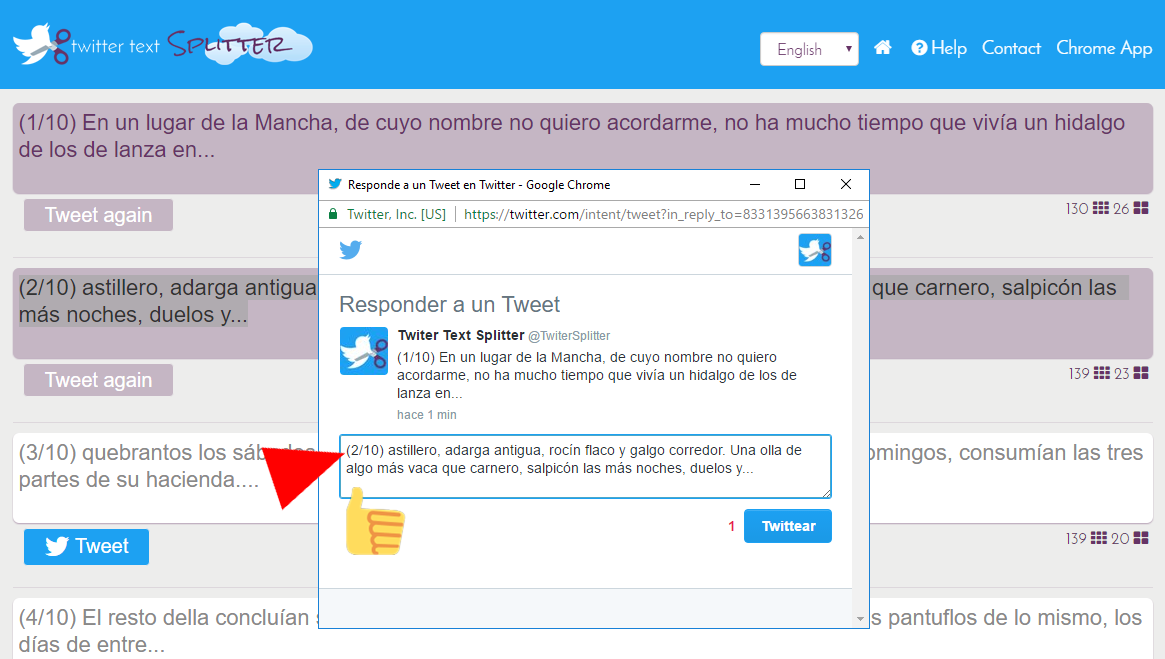The image size is (1165, 659).
Task: Click word count icon next to 23
Action: click(x=1141, y=373)
